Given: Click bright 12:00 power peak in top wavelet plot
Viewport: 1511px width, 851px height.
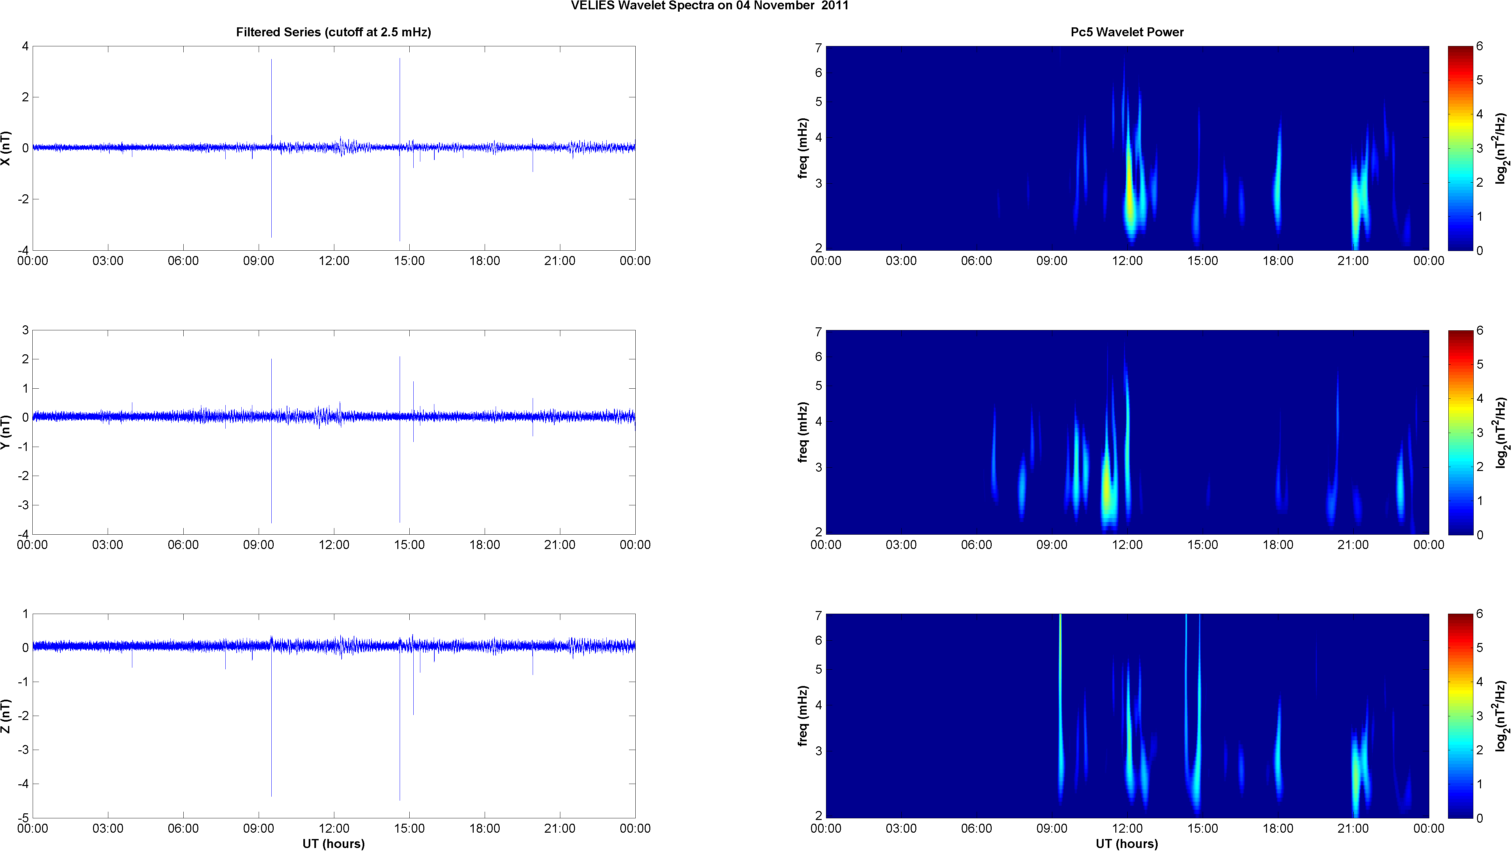Looking at the screenshot, I should [1130, 190].
